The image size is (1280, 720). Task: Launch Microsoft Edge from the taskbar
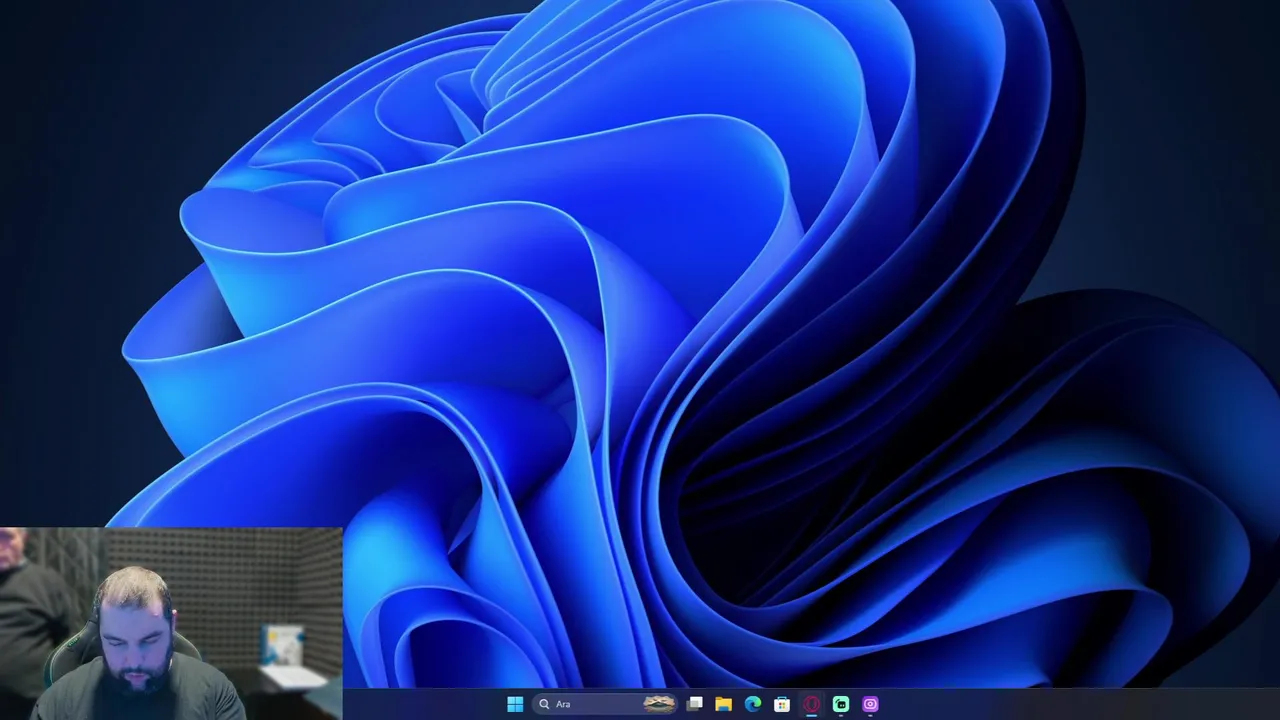pos(753,704)
